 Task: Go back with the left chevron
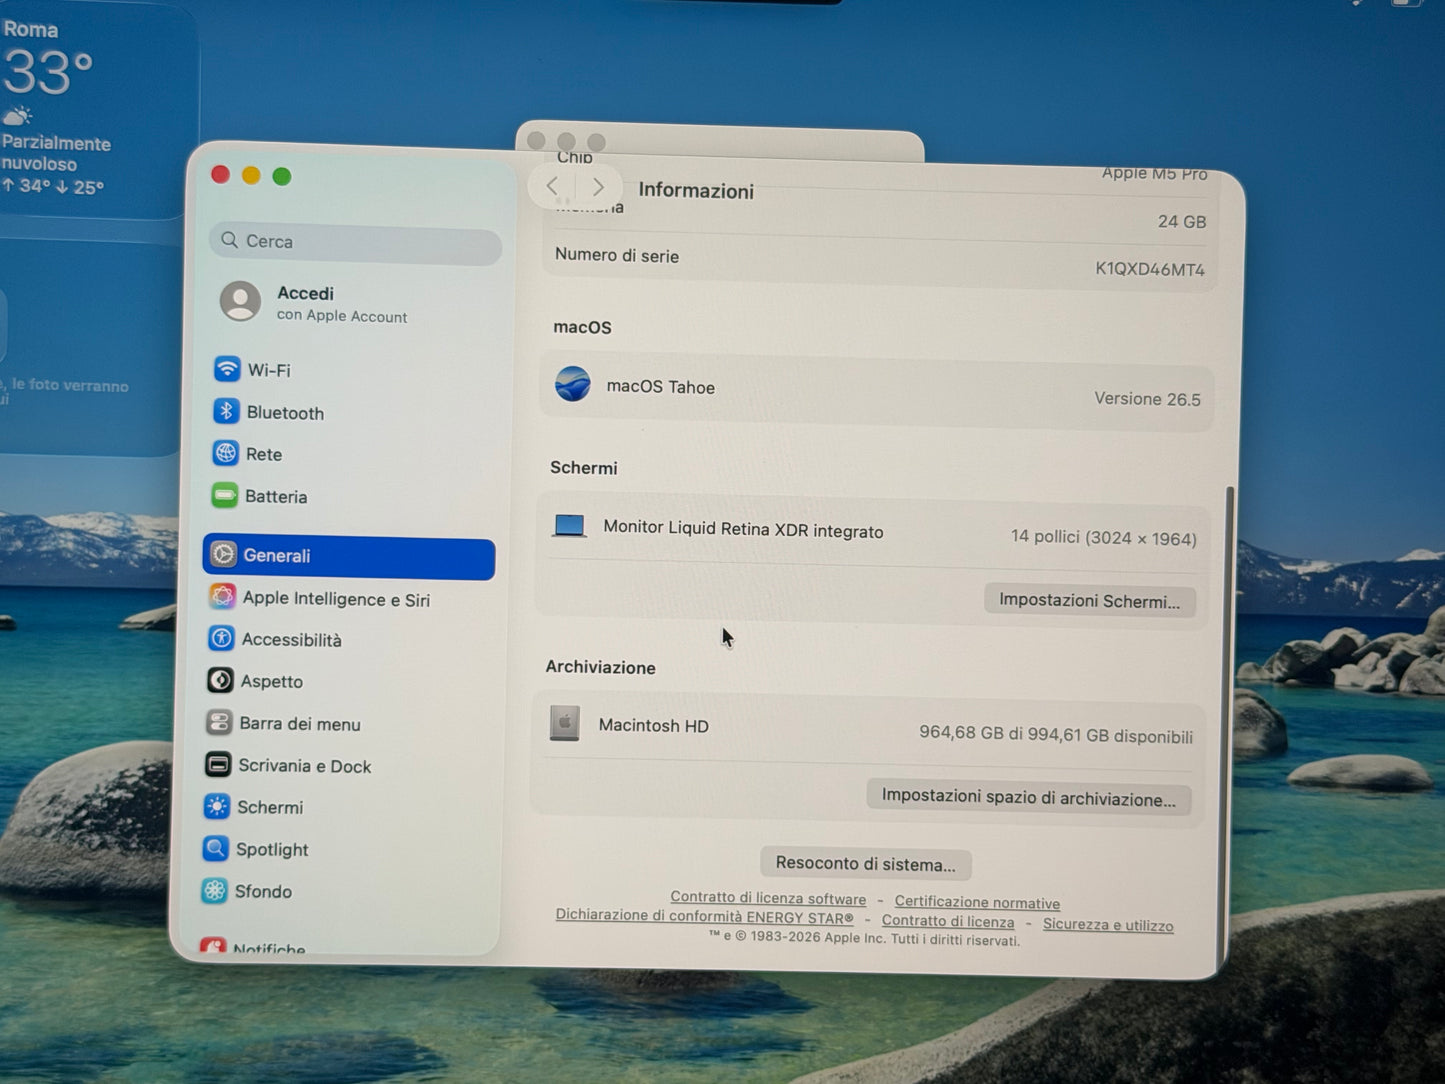pyautogui.click(x=552, y=186)
